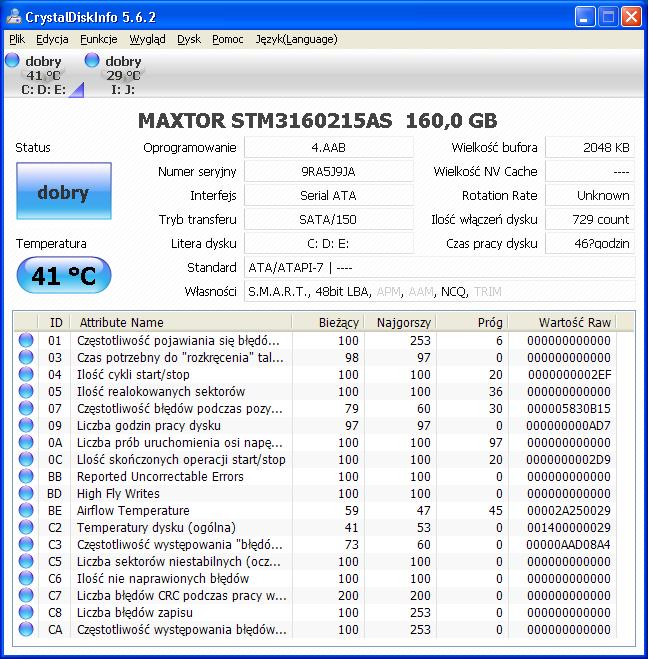Click the Bieżący column header
This screenshot has width=649, height=659.
coord(328,322)
